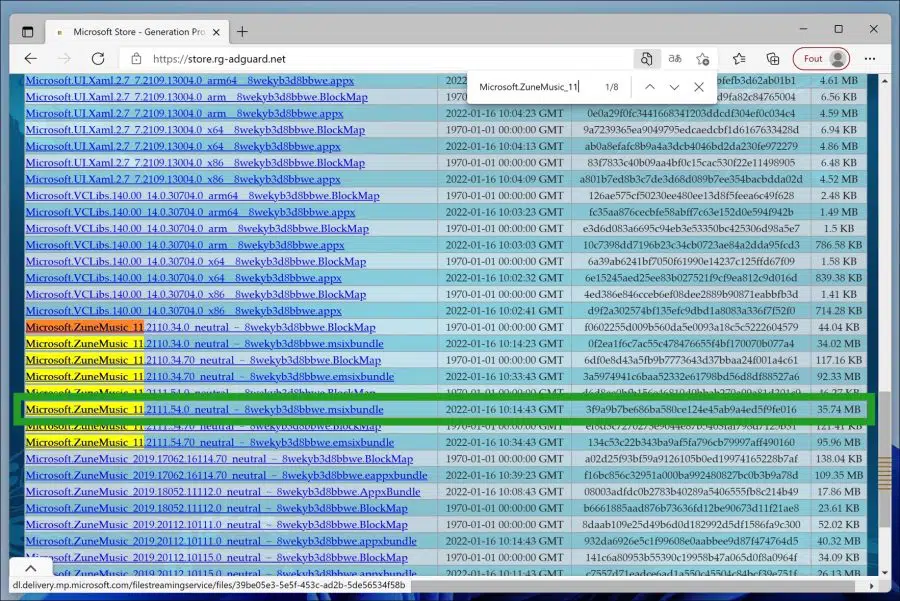Download ZuneMusic 11.2110.34.0 msixbundle file
Image resolution: width=900 pixels, height=601 pixels.
pyautogui.click(x=204, y=344)
